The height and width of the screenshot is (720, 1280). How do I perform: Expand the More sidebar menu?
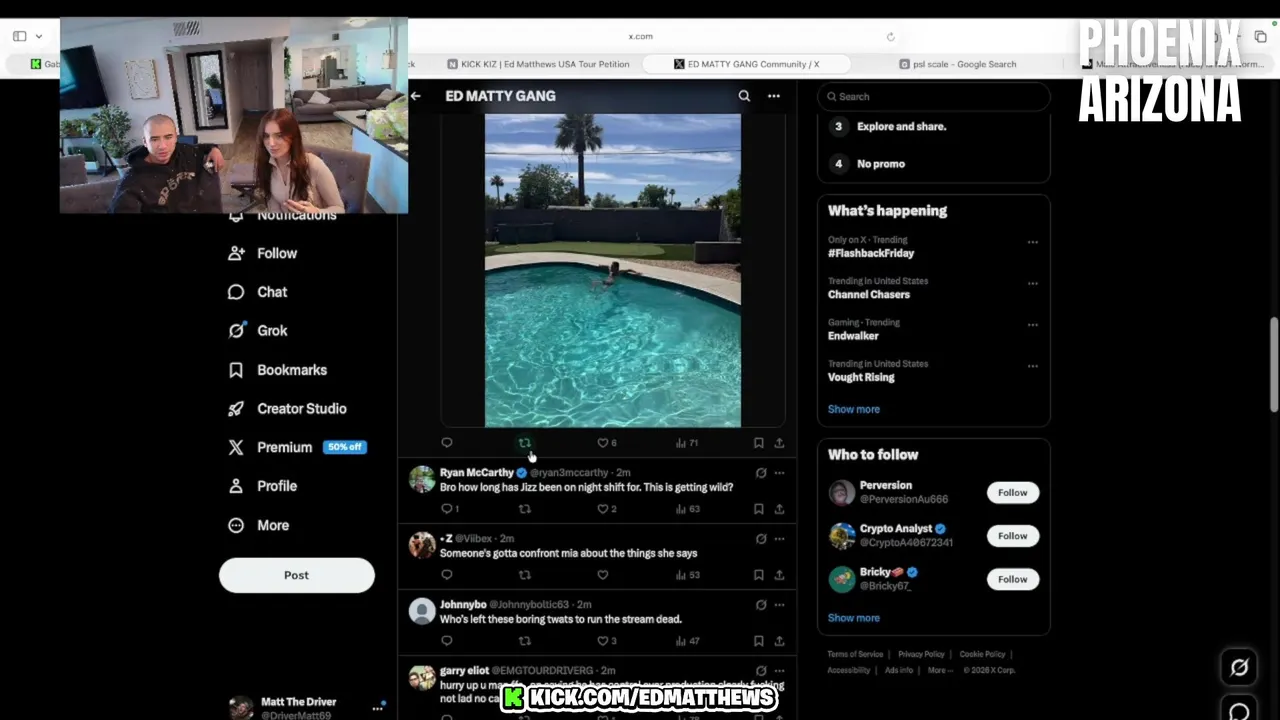(259, 525)
